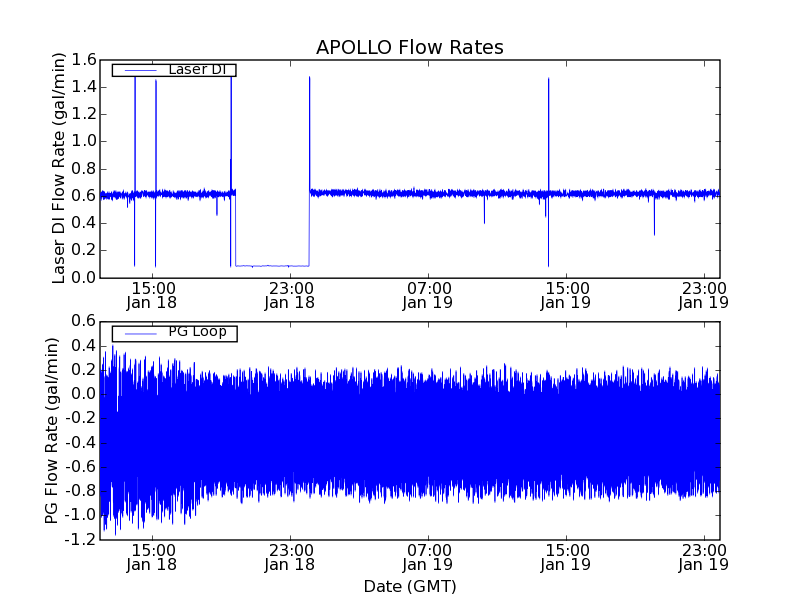Click "23:00 Jan 19" under the Laser DI plot

point(704,296)
